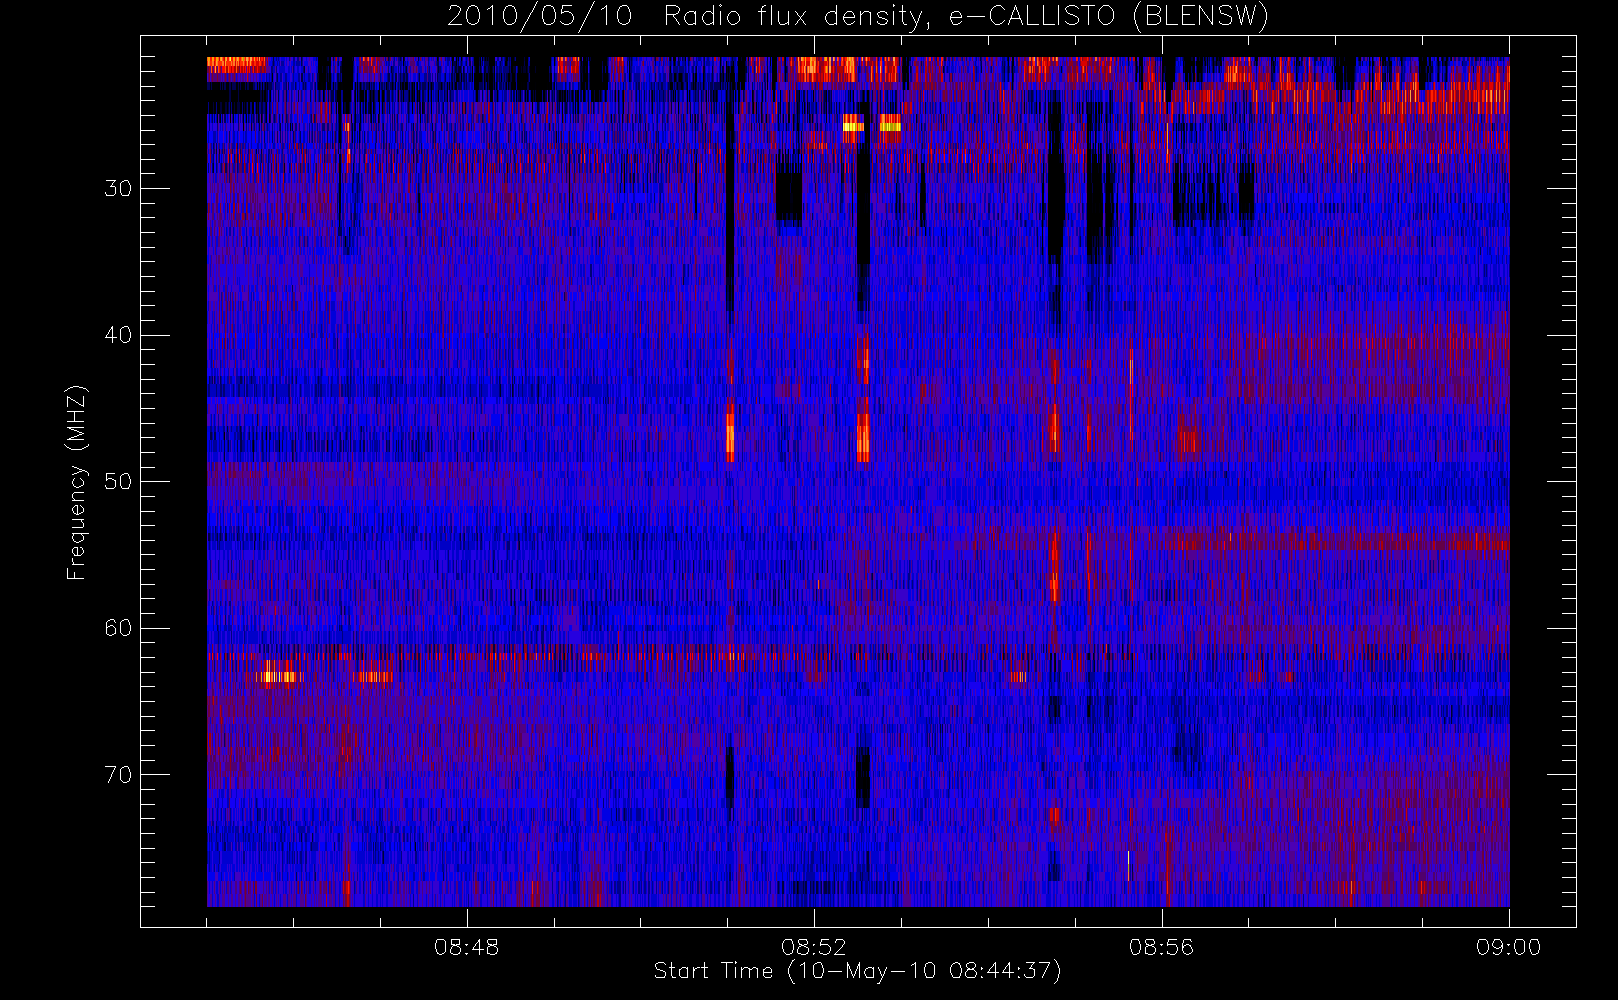Click the 'Frequency (MHZ)' y-axis label

[77, 483]
